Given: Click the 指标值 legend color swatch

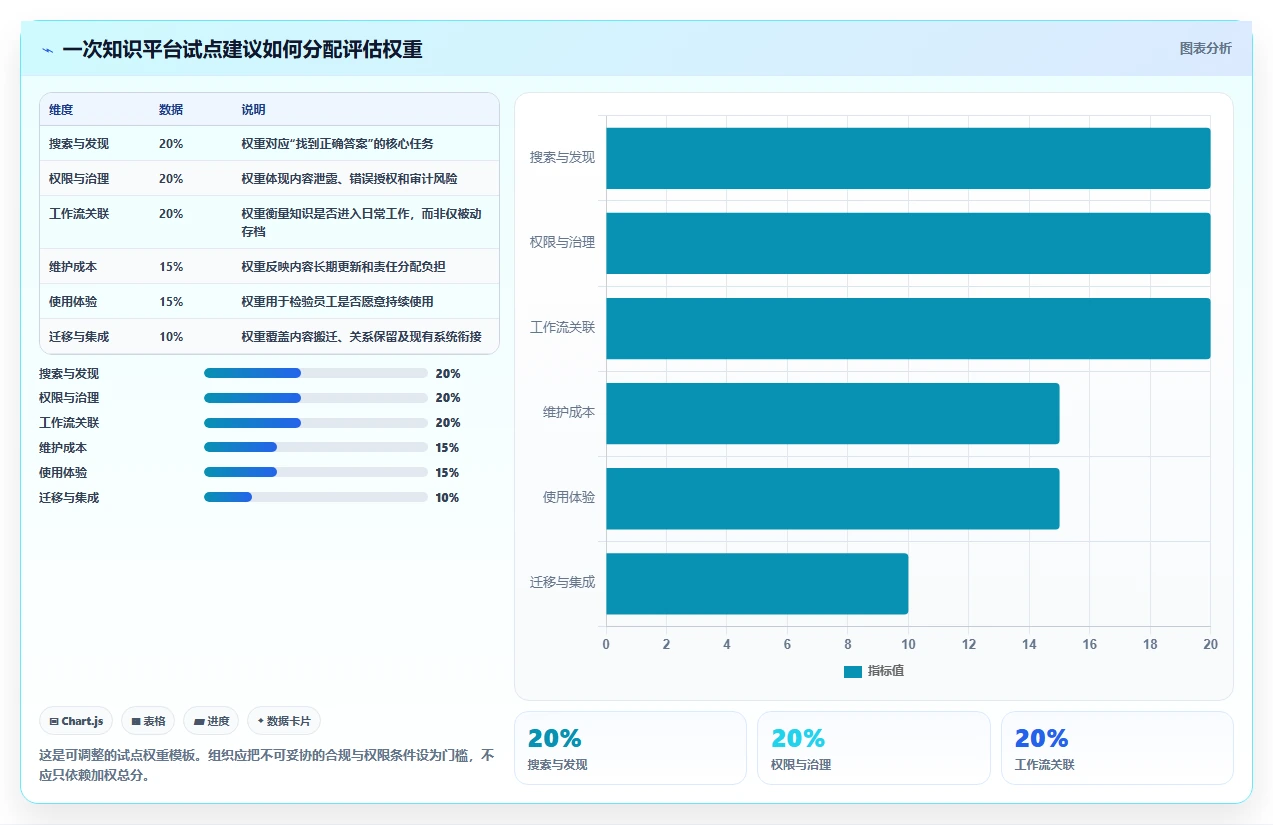Looking at the screenshot, I should [852, 672].
